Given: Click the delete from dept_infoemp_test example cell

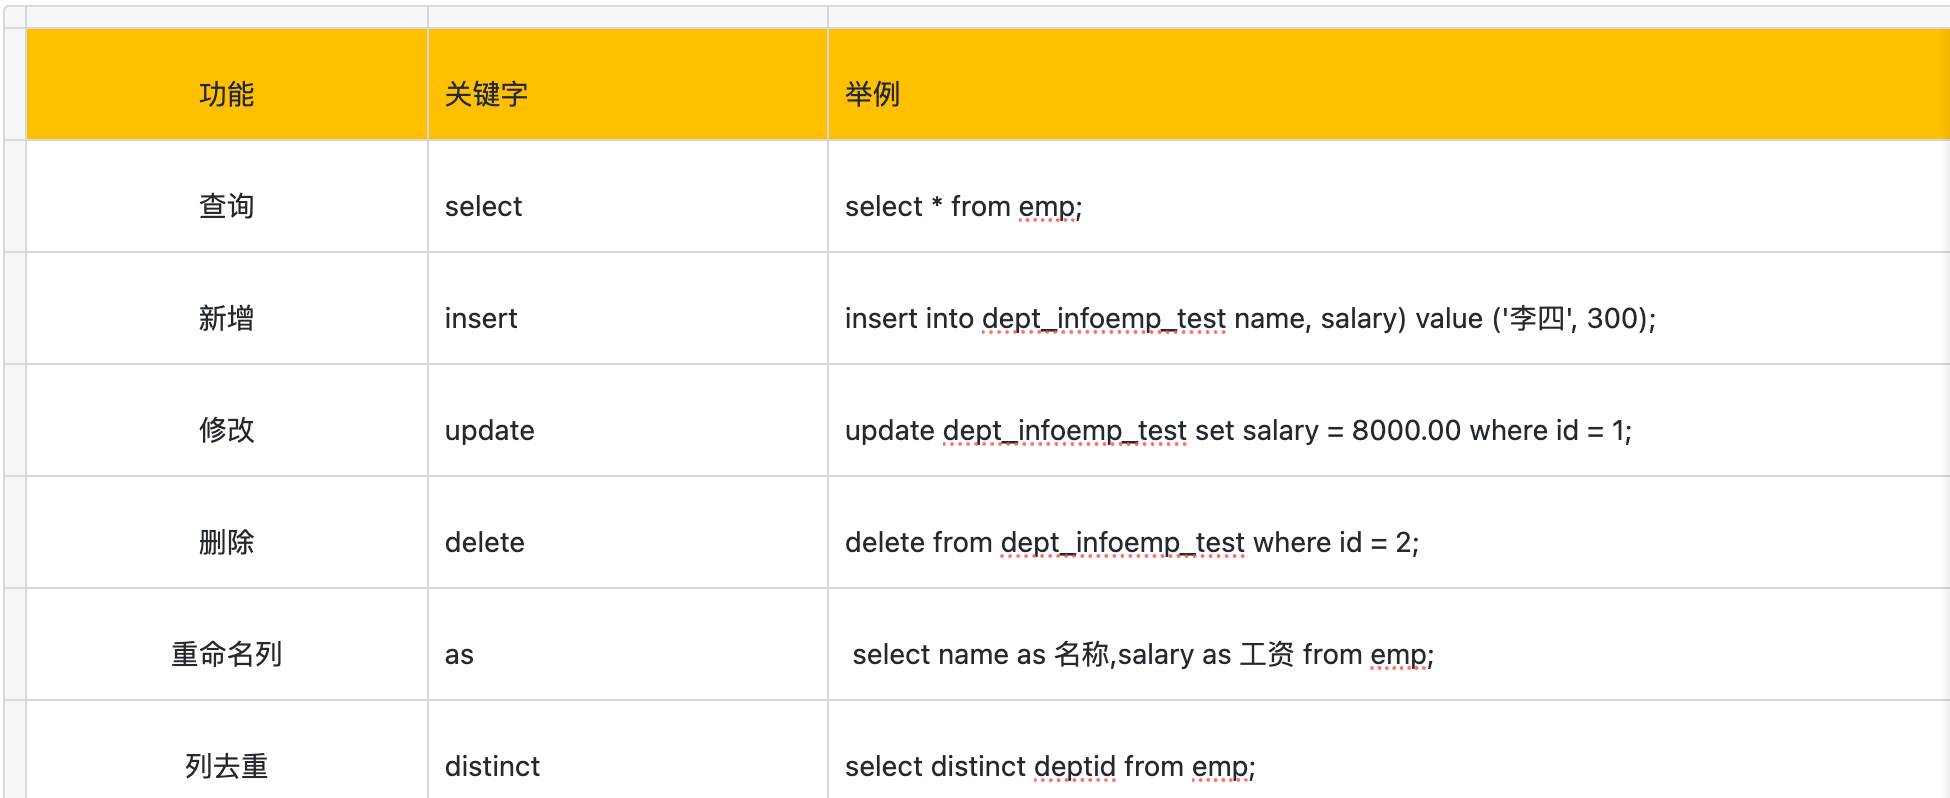Looking at the screenshot, I should click(x=1132, y=542).
